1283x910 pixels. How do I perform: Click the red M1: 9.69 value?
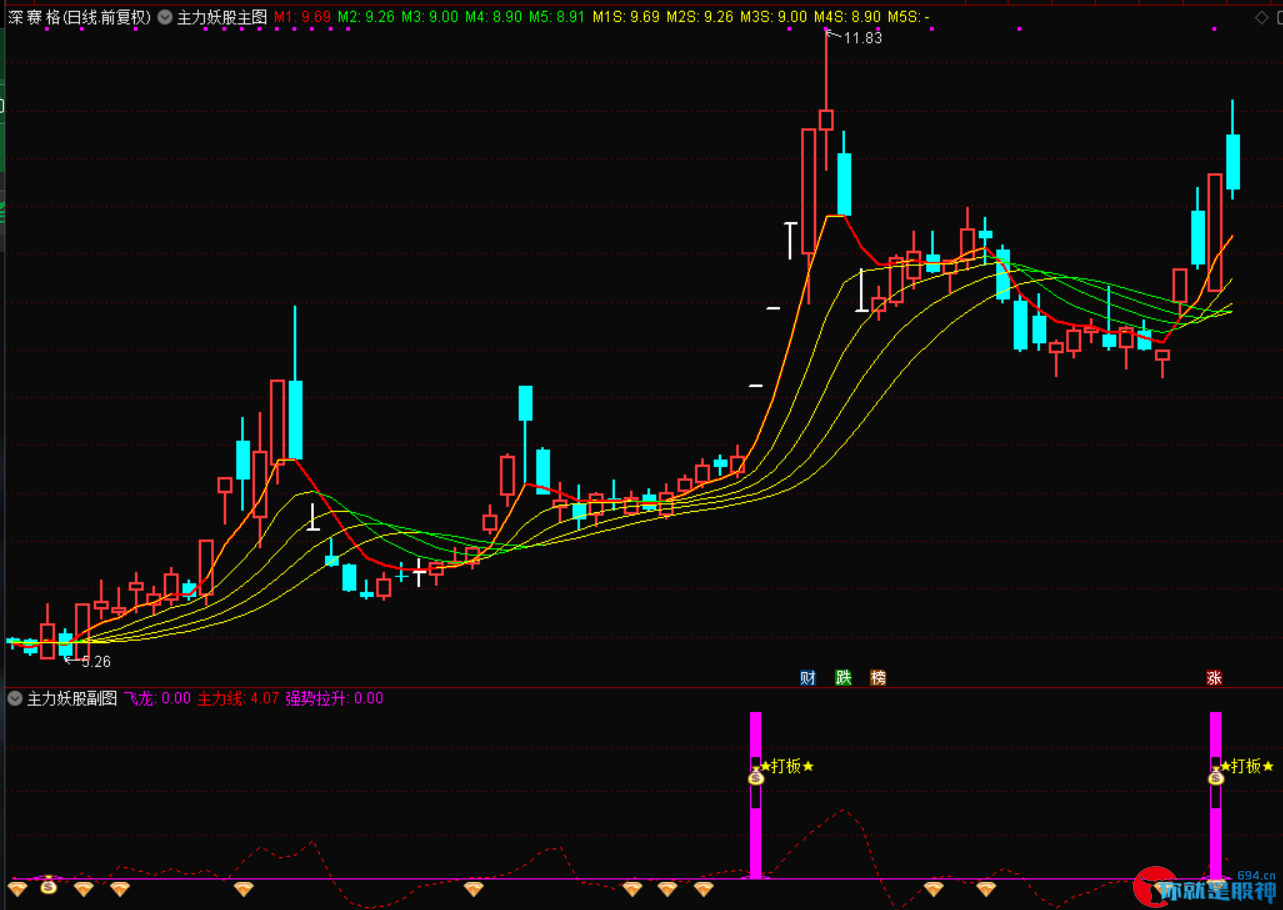point(302,17)
